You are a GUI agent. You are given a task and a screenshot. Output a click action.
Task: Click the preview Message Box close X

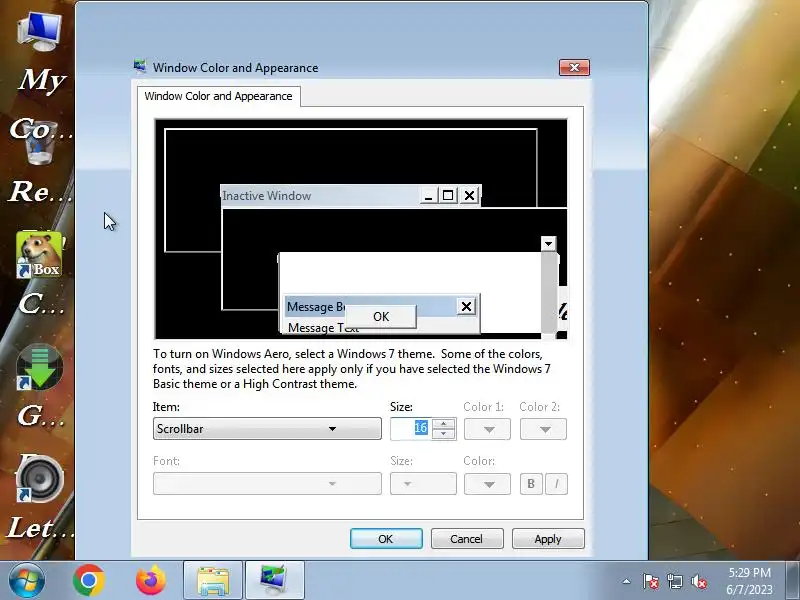pos(466,306)
